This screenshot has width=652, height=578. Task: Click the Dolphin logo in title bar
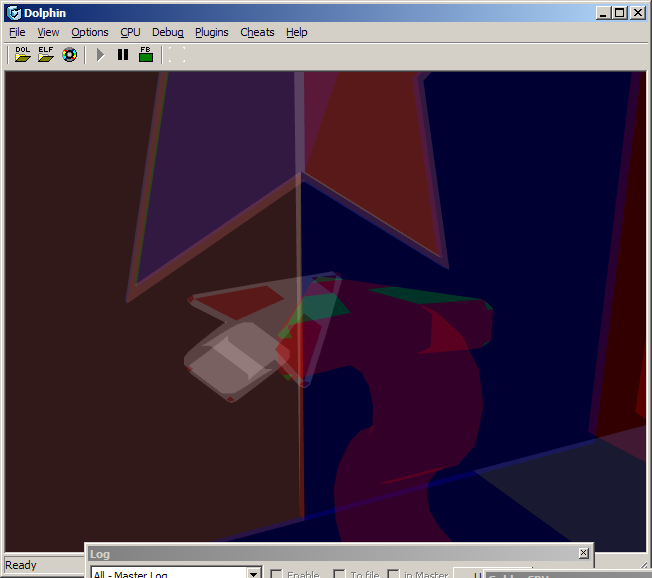[x=13, y=13]
